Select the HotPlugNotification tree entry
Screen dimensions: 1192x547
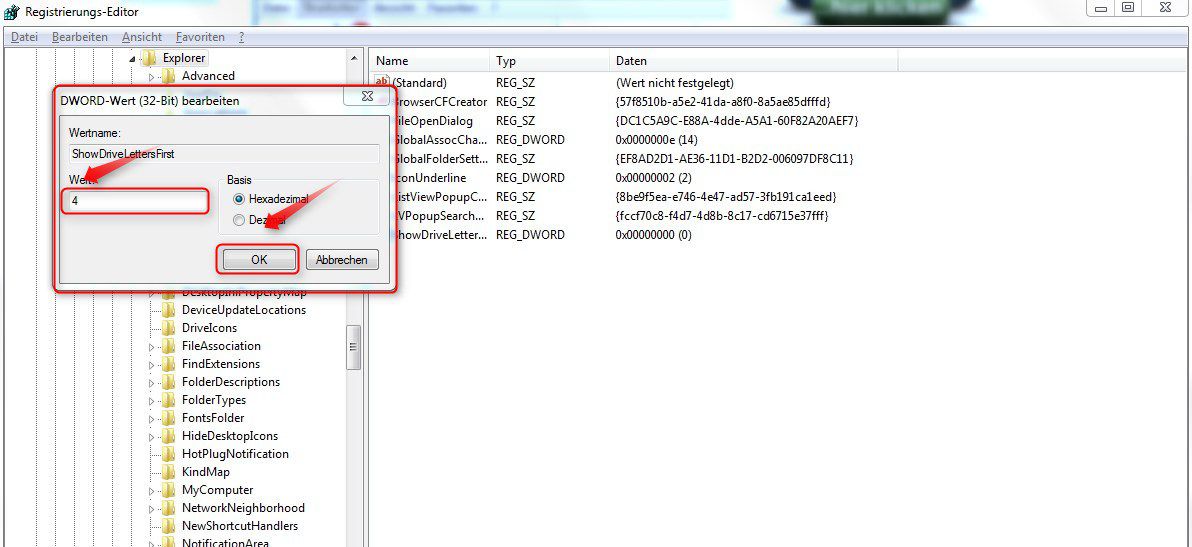click(x=235, y=454)
